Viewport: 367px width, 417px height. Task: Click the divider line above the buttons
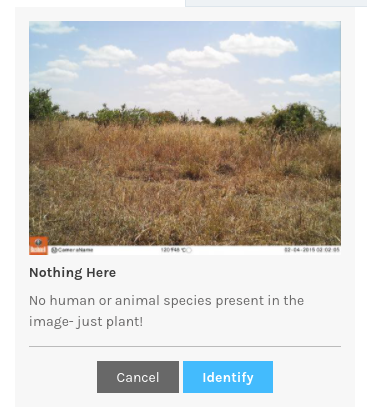coord(185,346)
